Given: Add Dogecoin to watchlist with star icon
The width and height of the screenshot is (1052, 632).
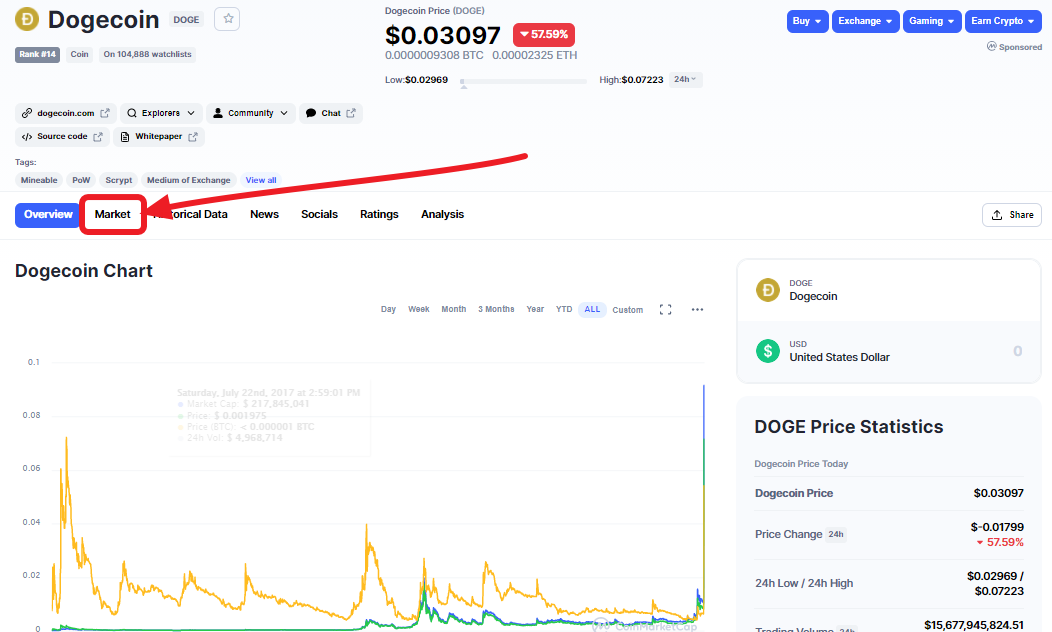Looking at the screenshot, I should tap(227, 19).
